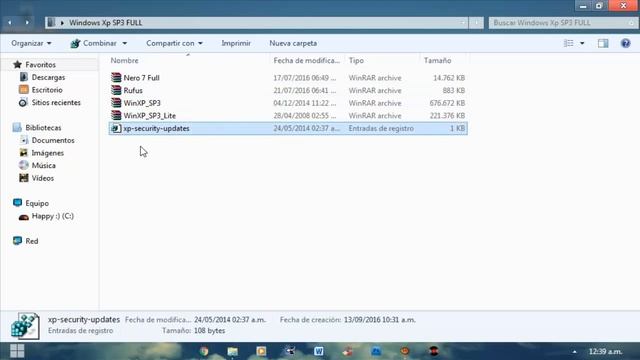Click the "108 bytes" size in details pane

click(209, 331)
